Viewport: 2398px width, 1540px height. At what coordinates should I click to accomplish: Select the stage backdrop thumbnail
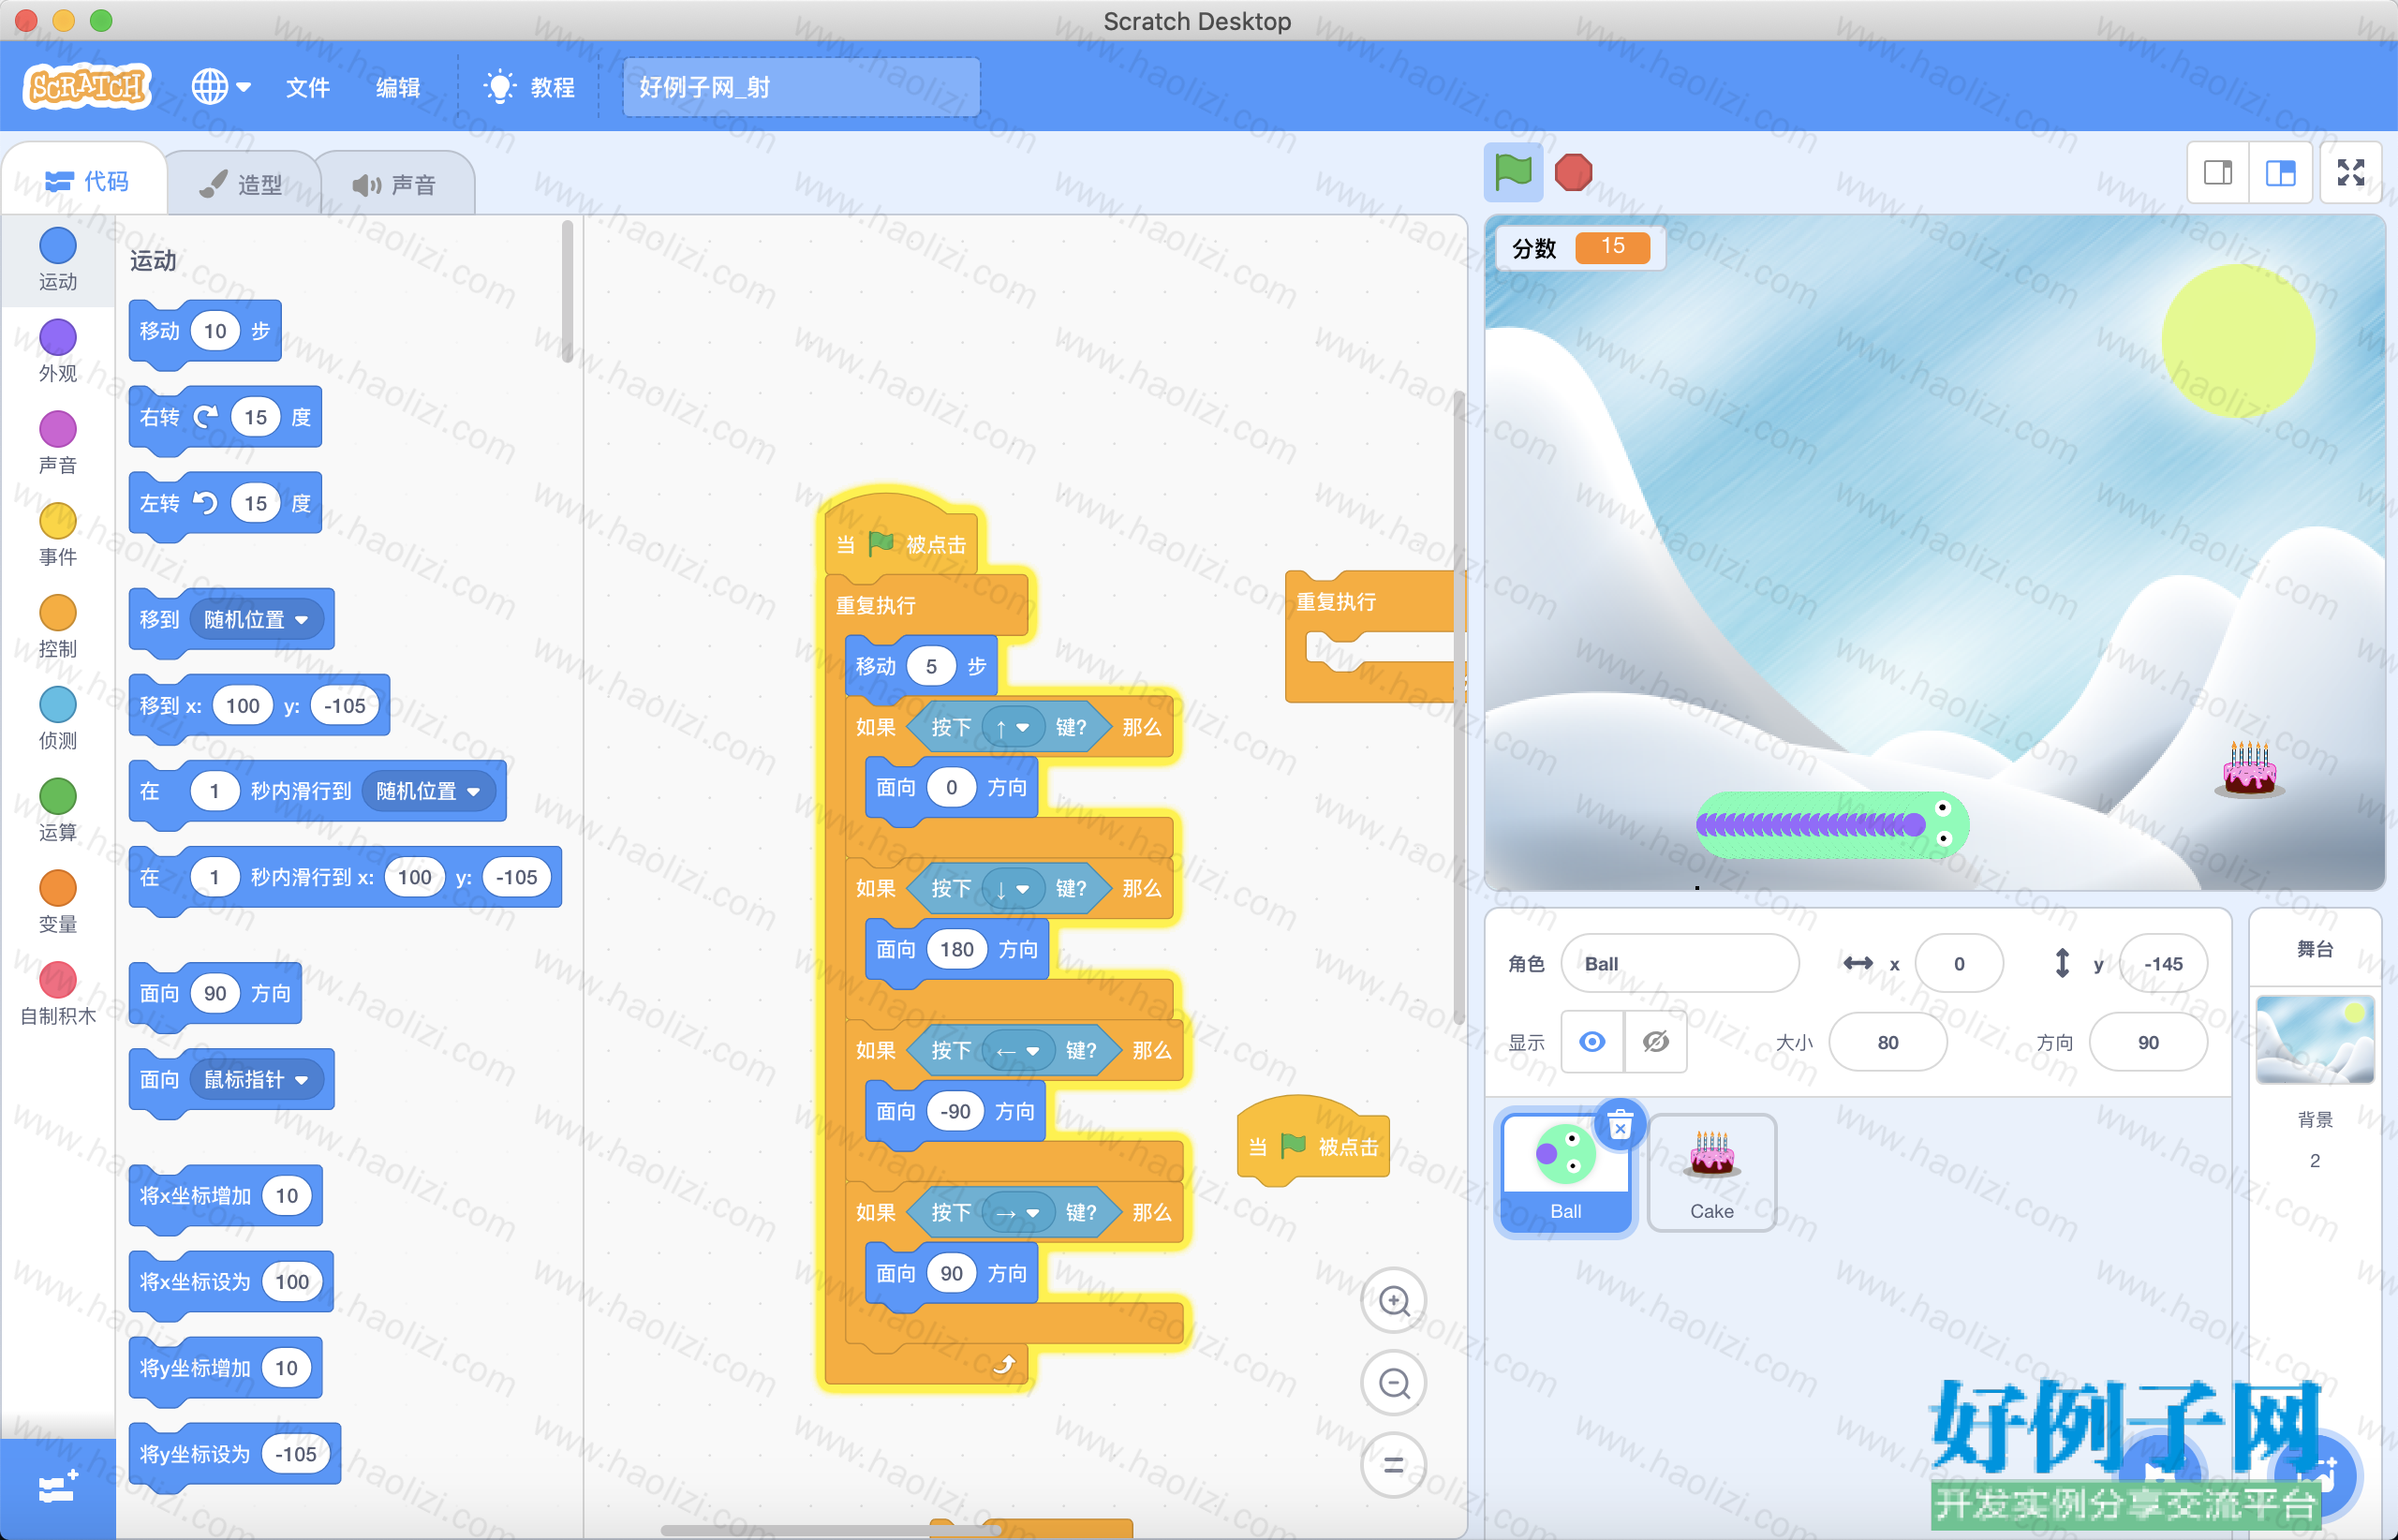[2315, 1040]
